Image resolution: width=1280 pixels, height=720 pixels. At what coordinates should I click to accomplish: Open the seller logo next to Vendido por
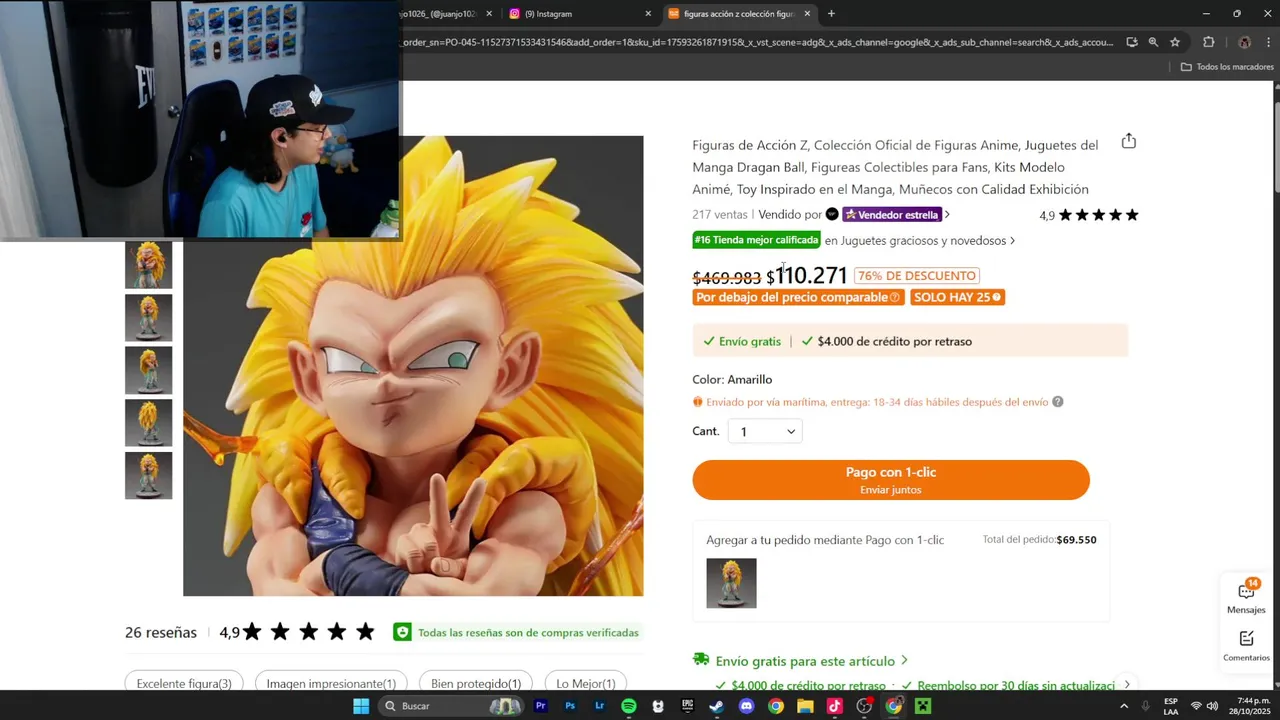coord(832,214)
